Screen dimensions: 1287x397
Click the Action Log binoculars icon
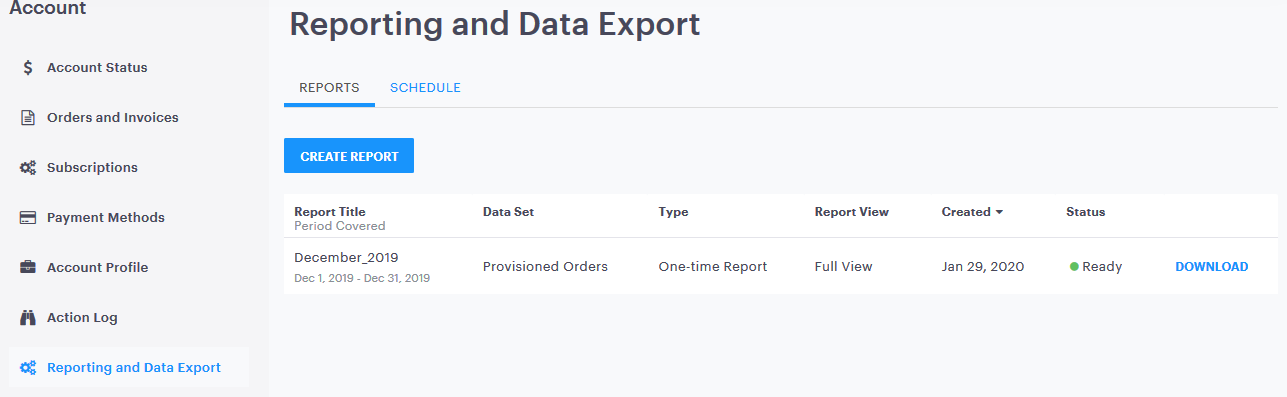point(28,318)
